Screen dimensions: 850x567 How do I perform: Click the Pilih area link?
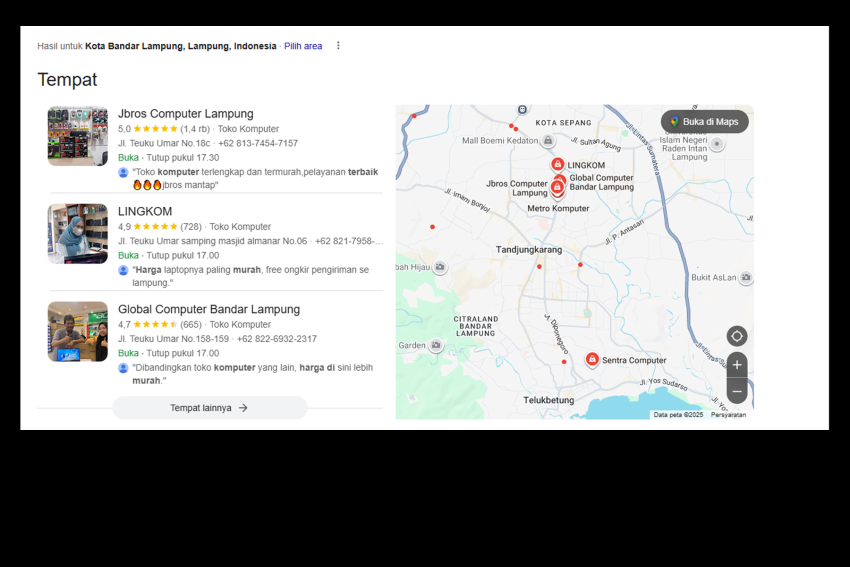point(303,46)
